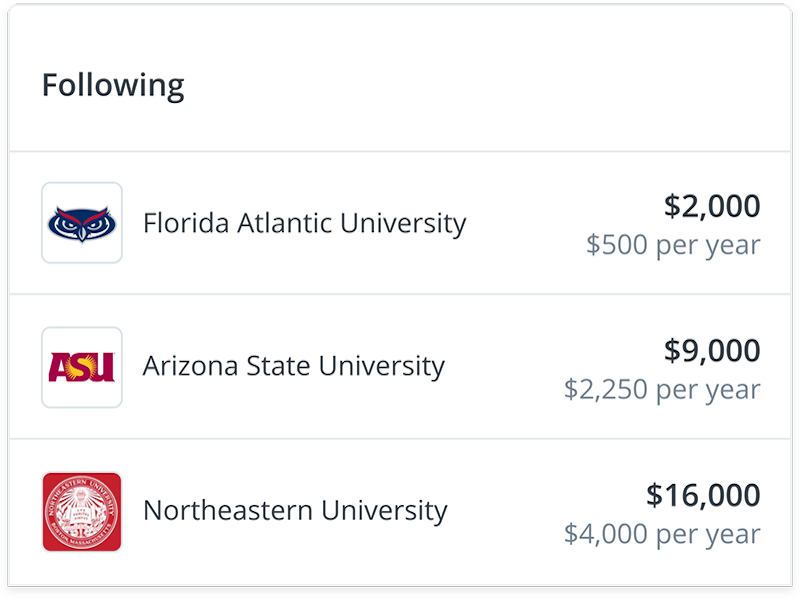The image size is (800, 598).
Task: Click the $500 per year amount
Action: tap(674, 243)
